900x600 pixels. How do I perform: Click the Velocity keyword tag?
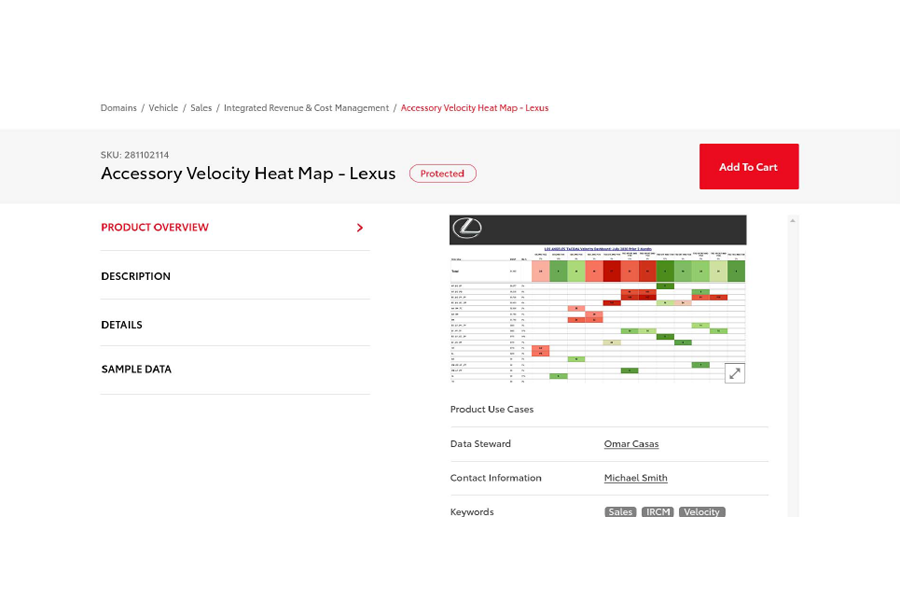click(702, 512)
